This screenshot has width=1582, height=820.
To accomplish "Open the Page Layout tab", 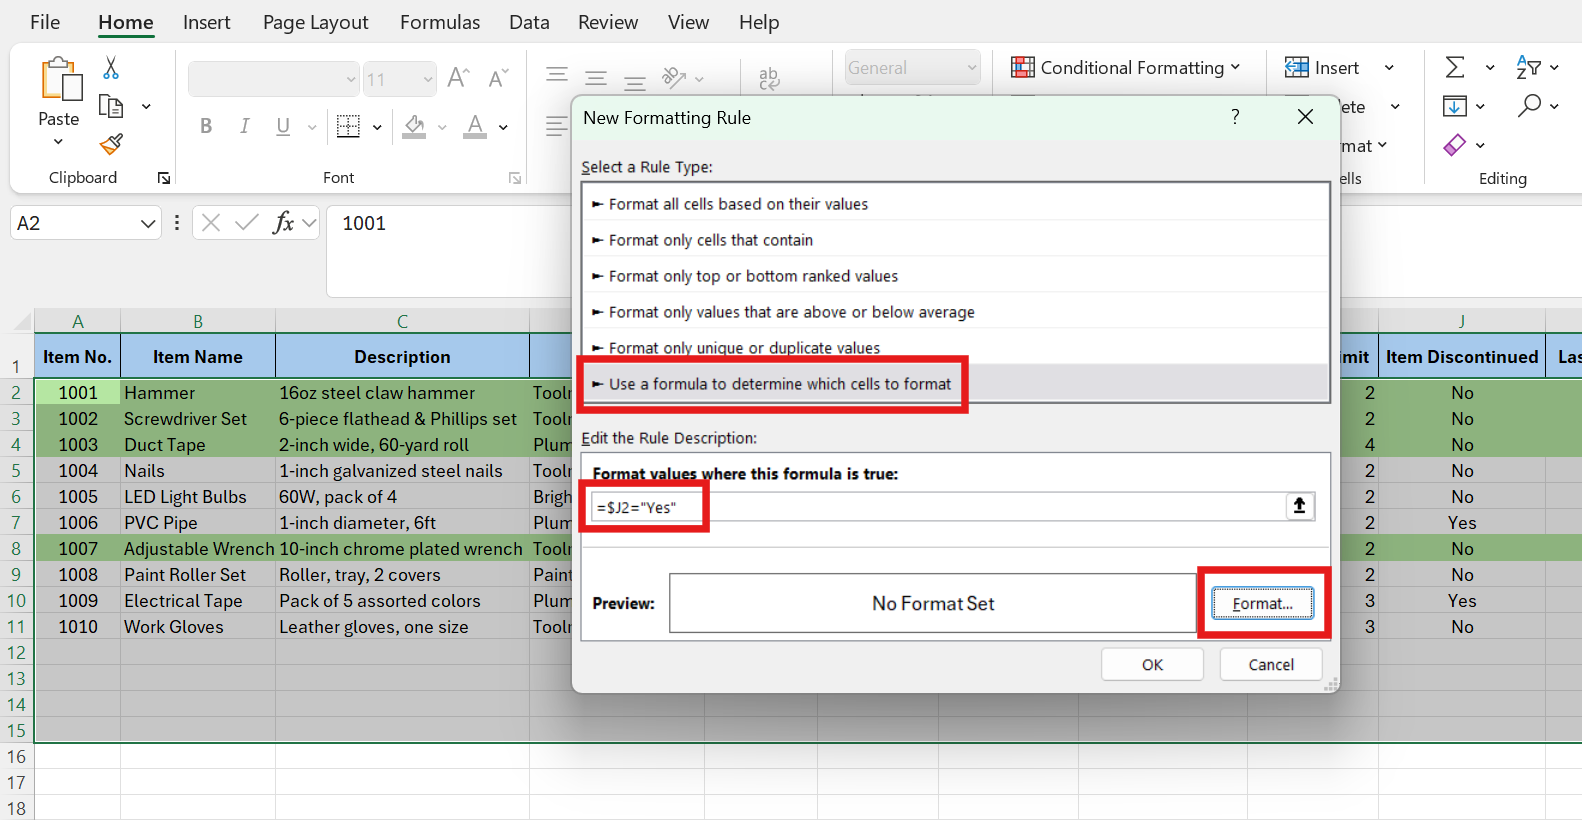I will (x=315, y=22).
